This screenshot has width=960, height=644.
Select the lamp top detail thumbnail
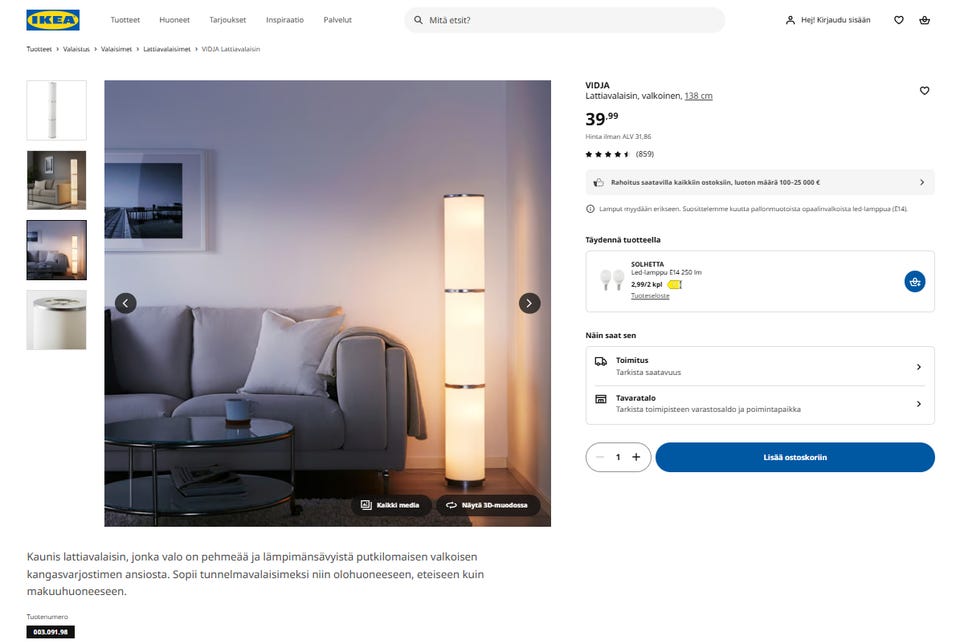click(x=56, y=320)
